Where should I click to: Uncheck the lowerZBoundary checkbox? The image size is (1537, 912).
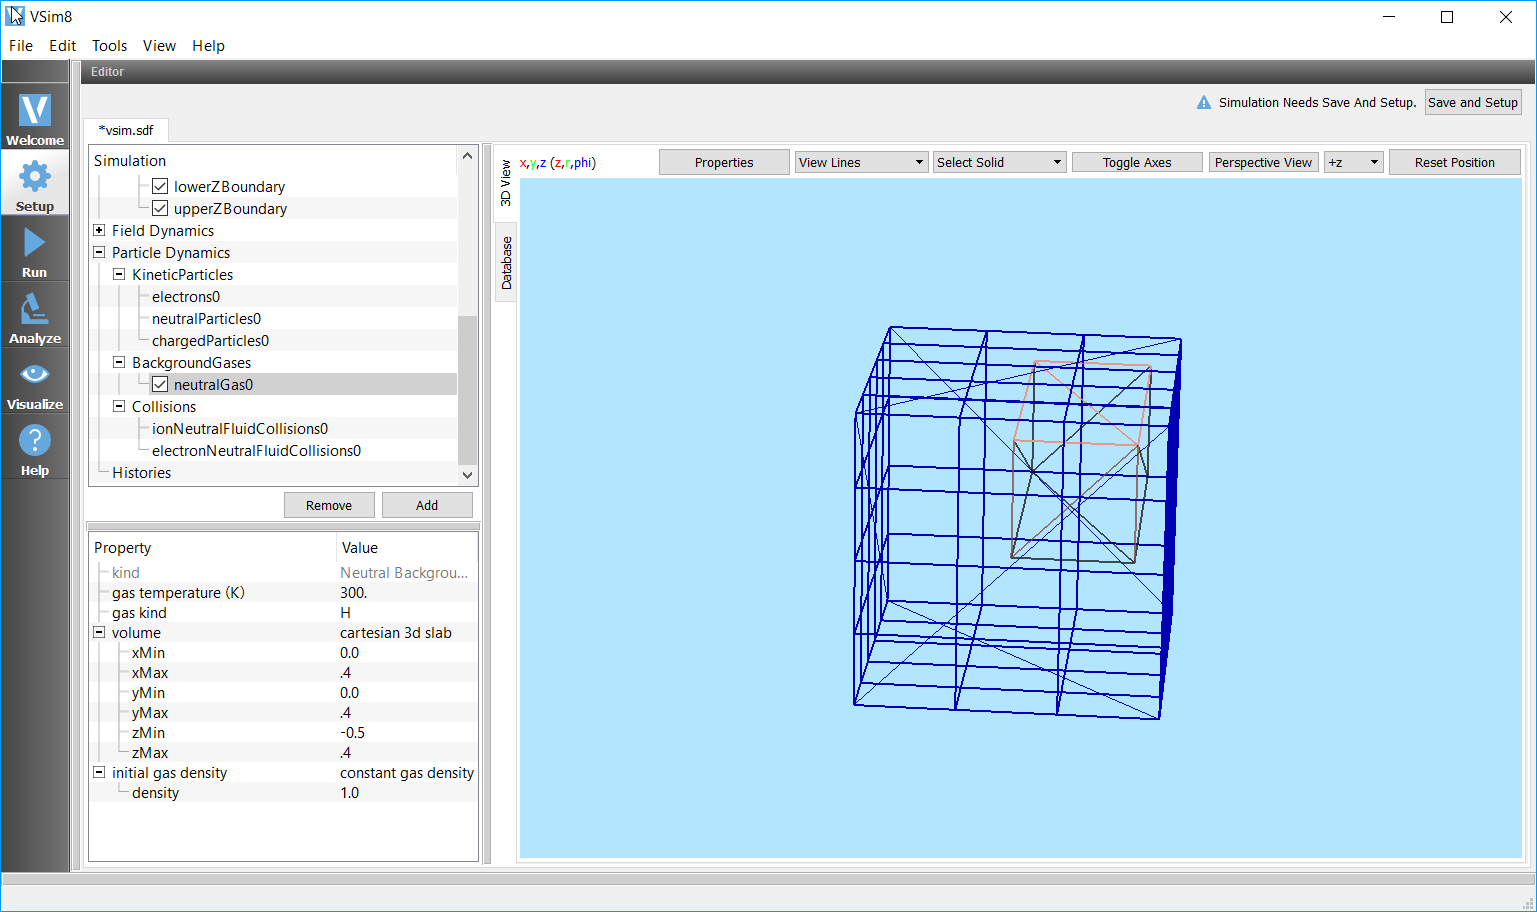point(160,186)
